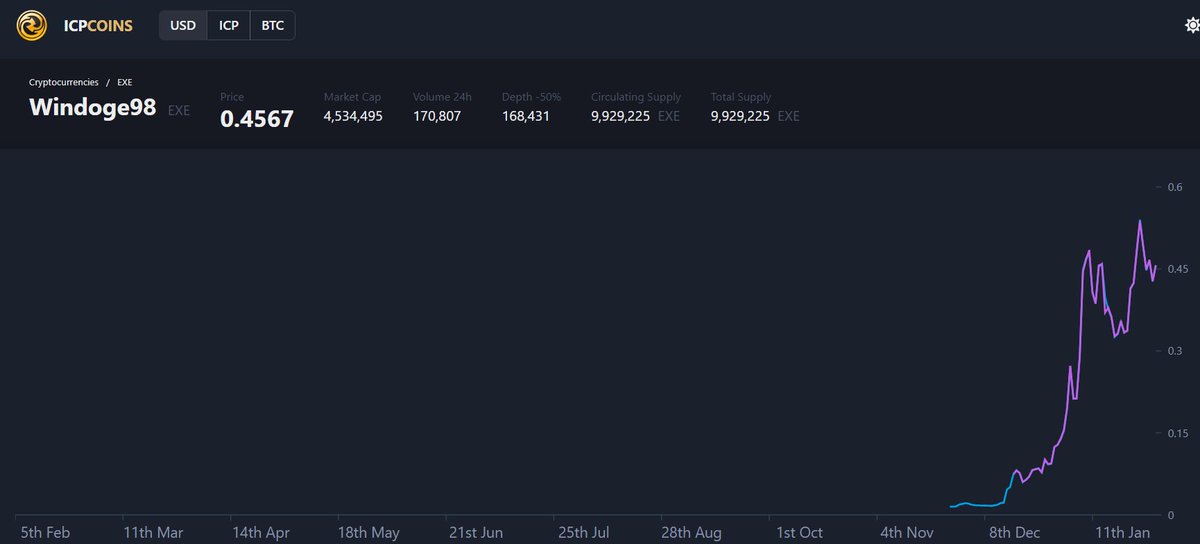Click the 21st Jun axis label
The image size is (1200, 544).
coord(476,532)
